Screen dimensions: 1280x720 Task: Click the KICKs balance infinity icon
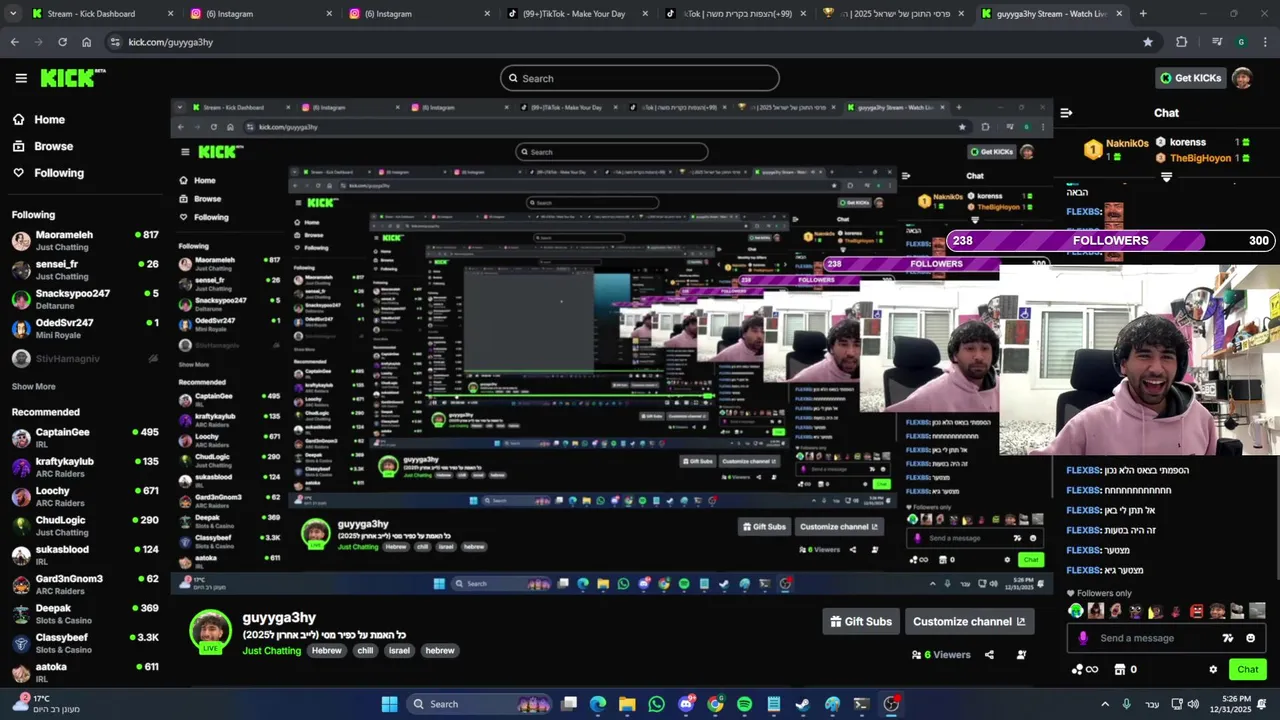tap(1085, 670)
